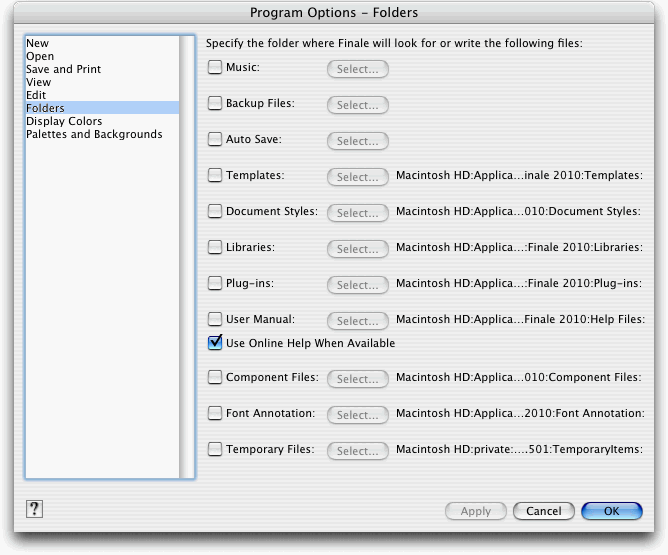The width and height of the screenshot is (668, 555).
Task: Uncheck Use Online Help When Available
Action: point(215,342)
